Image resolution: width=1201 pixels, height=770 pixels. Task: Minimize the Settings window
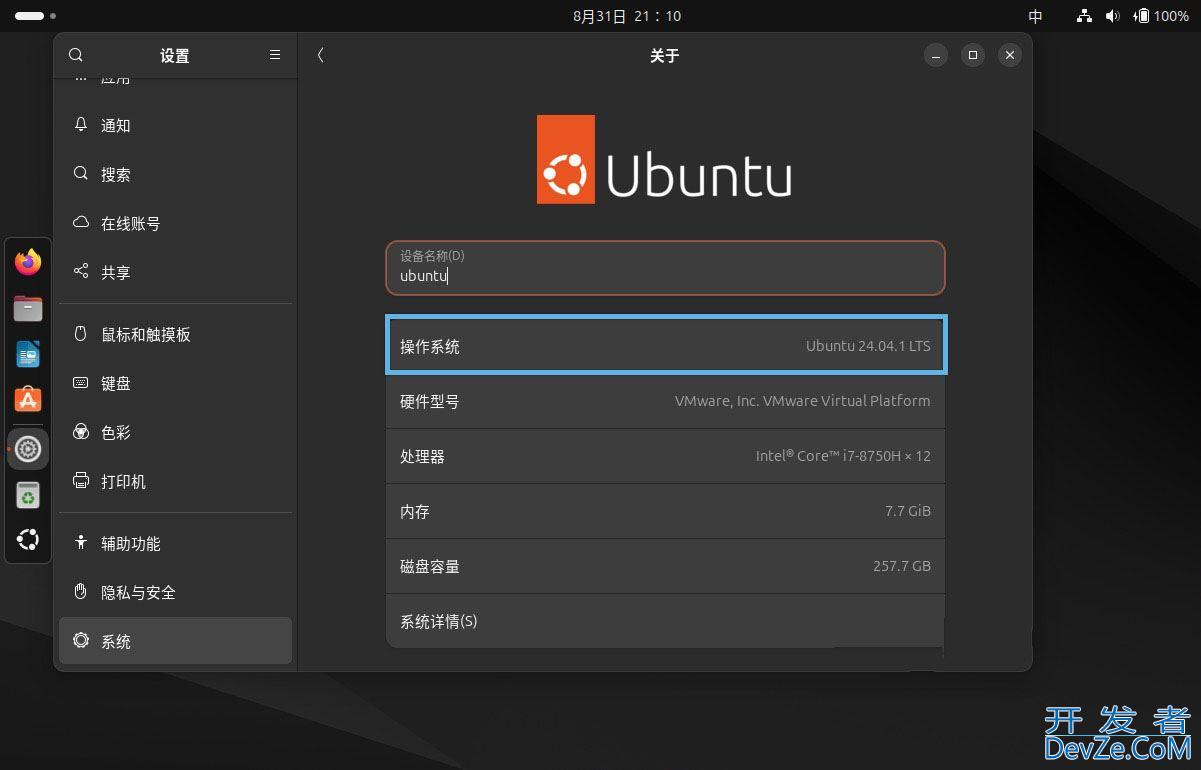935,55
